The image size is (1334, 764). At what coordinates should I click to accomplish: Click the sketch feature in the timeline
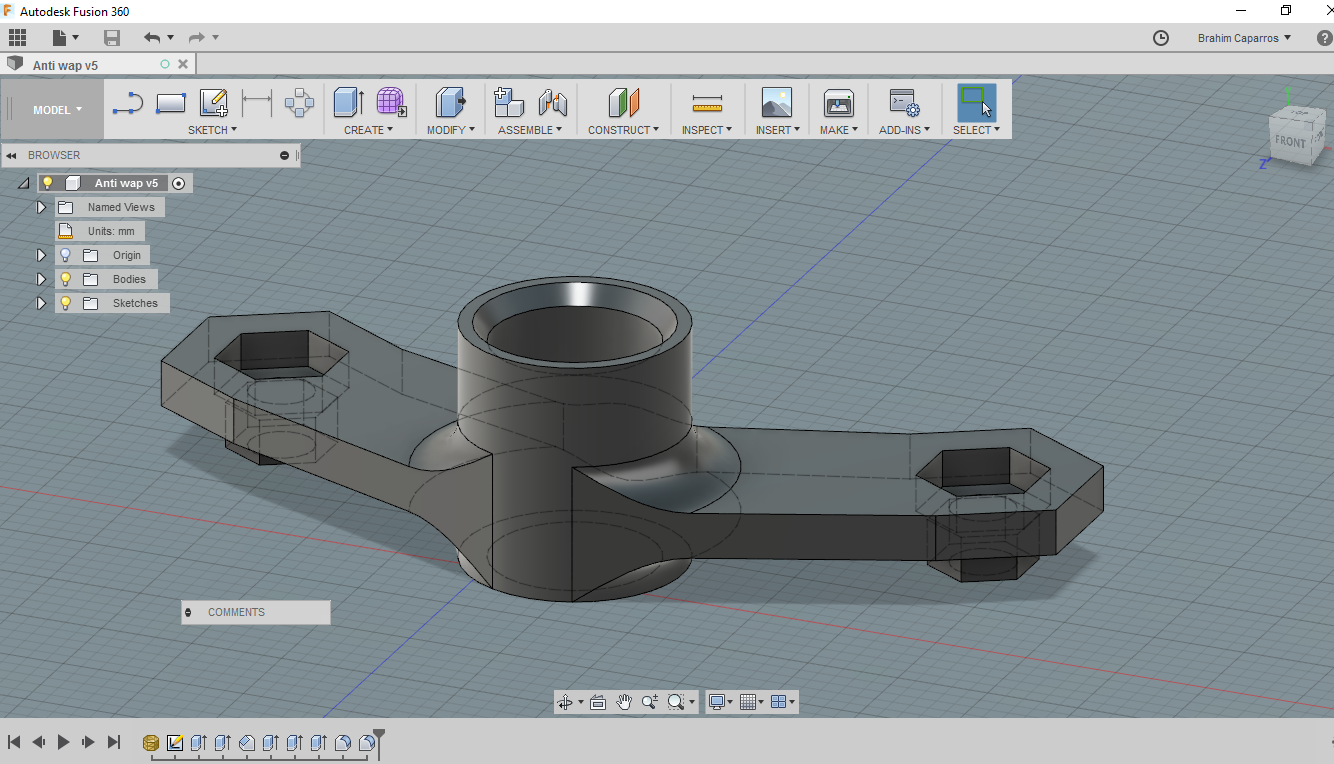[175, 743]
